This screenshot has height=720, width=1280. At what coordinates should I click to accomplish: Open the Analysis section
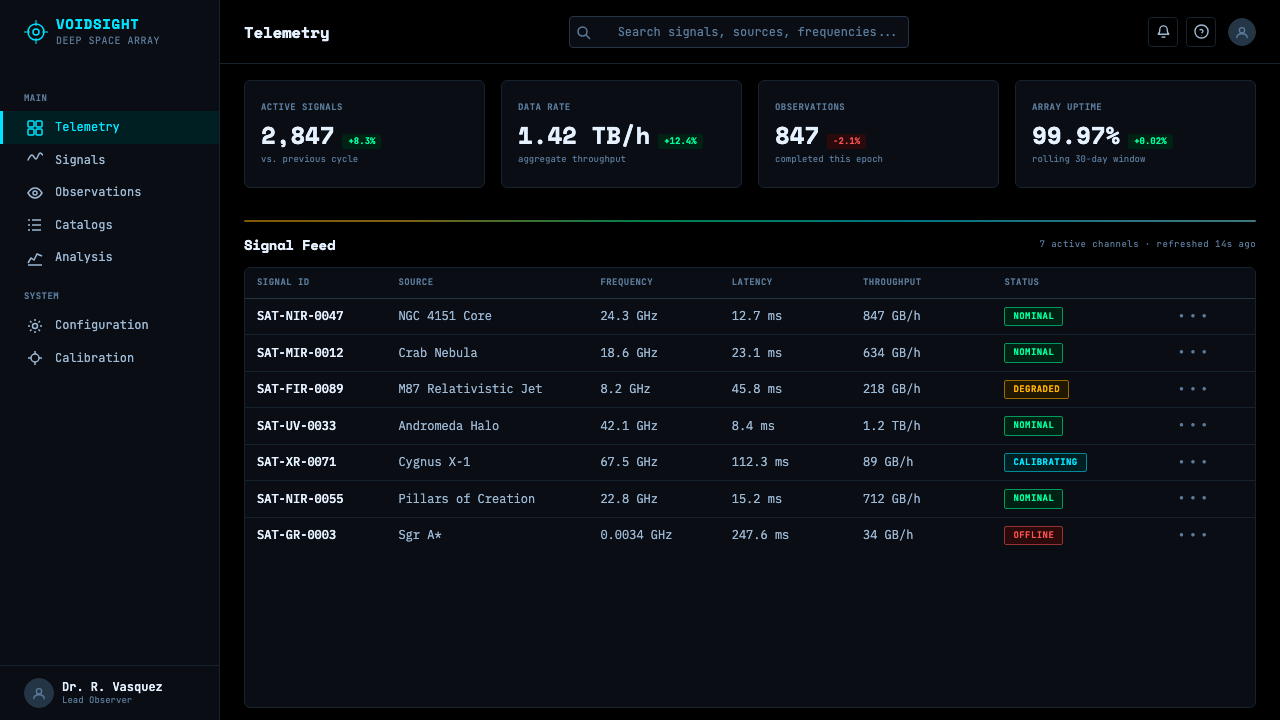[110, 257]
